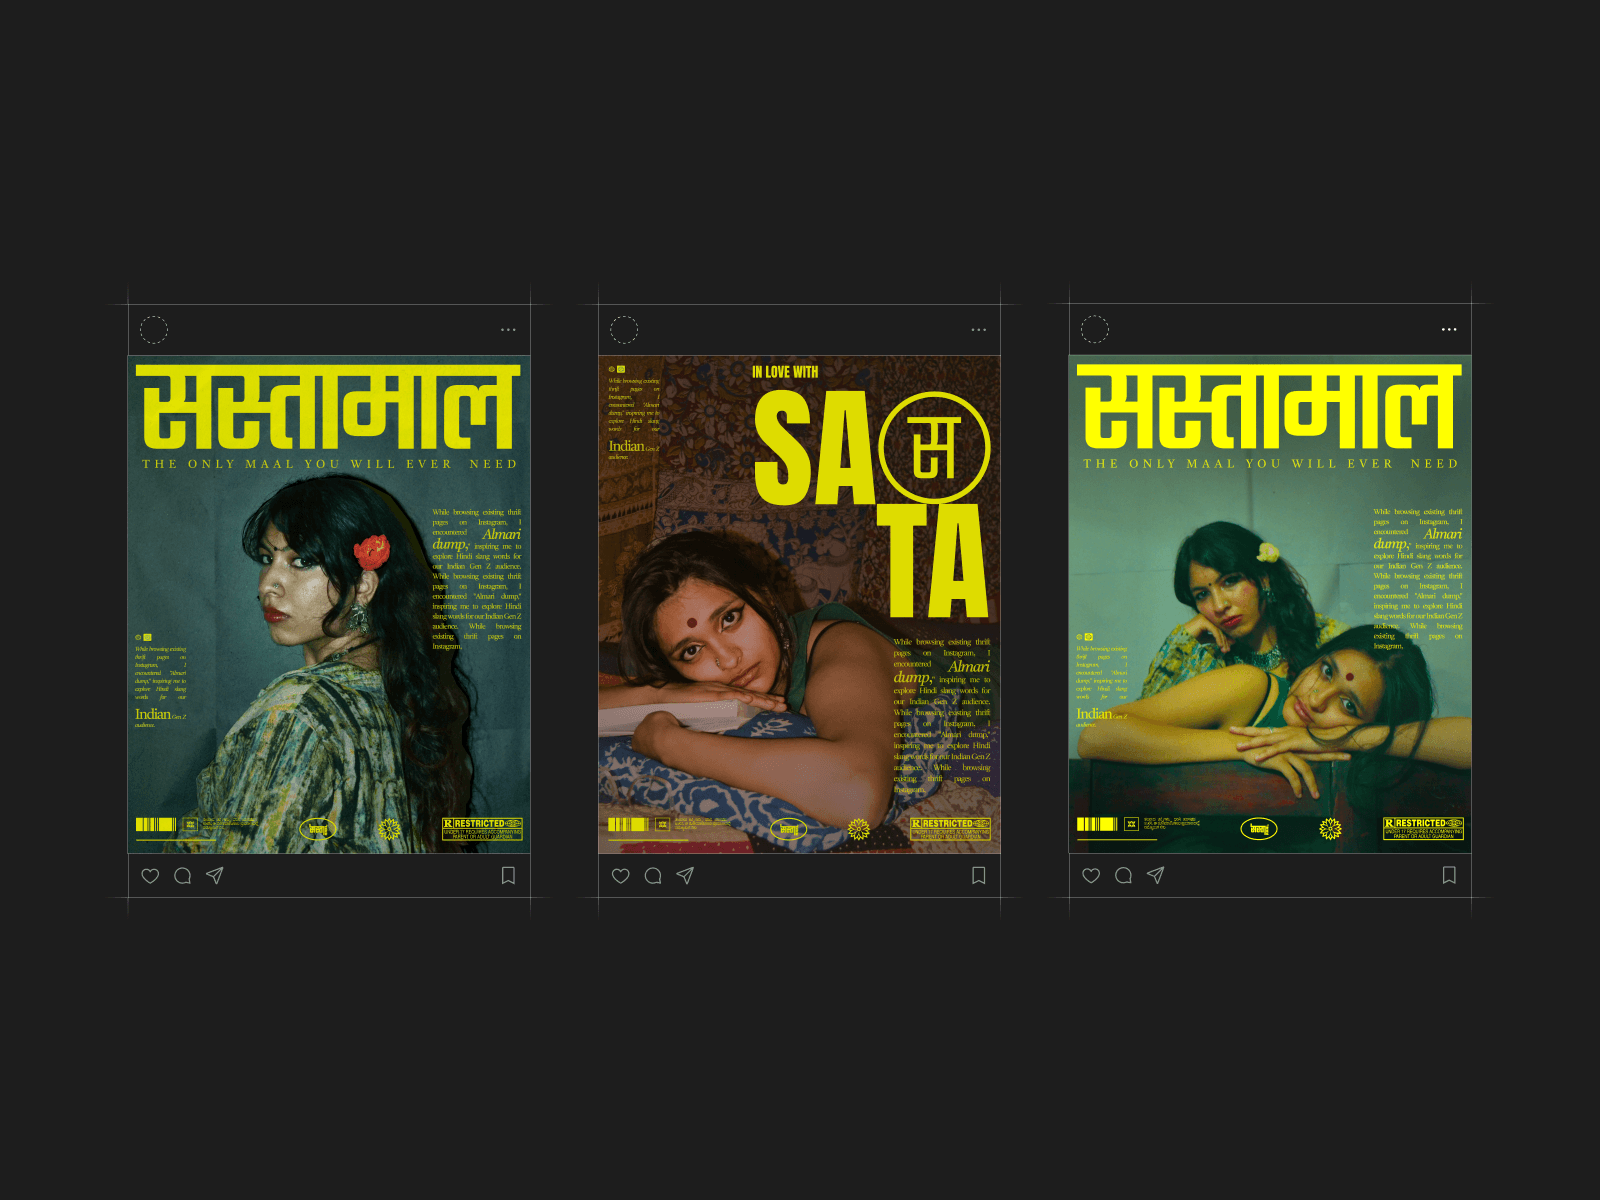1600x1200 pixels.
Task: Share the first post via paper plane
Action: coord(215,876)
